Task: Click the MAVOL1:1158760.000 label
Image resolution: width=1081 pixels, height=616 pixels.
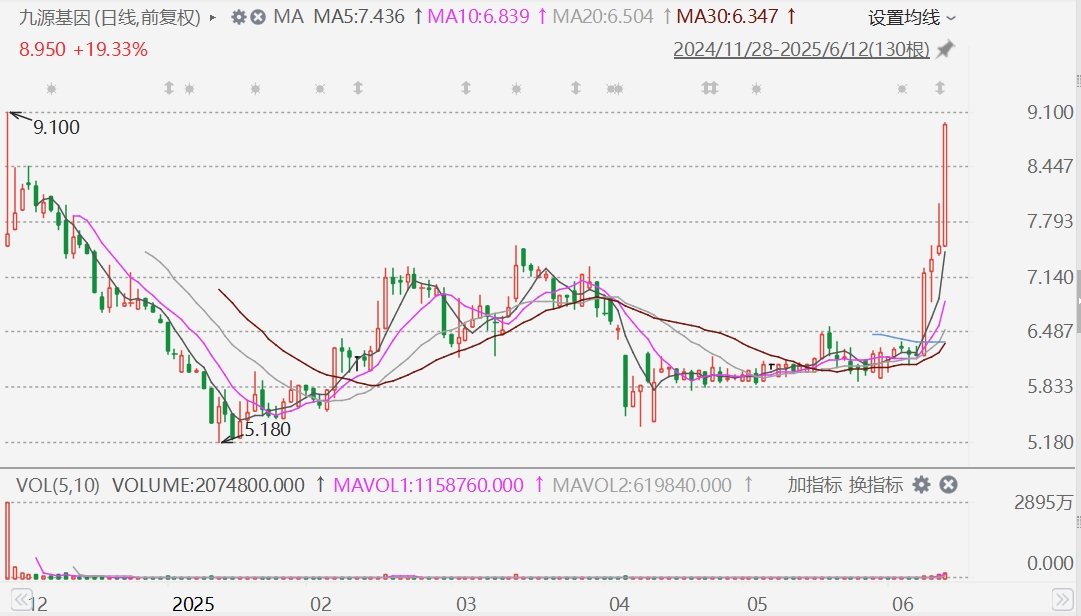Action: 429,485
